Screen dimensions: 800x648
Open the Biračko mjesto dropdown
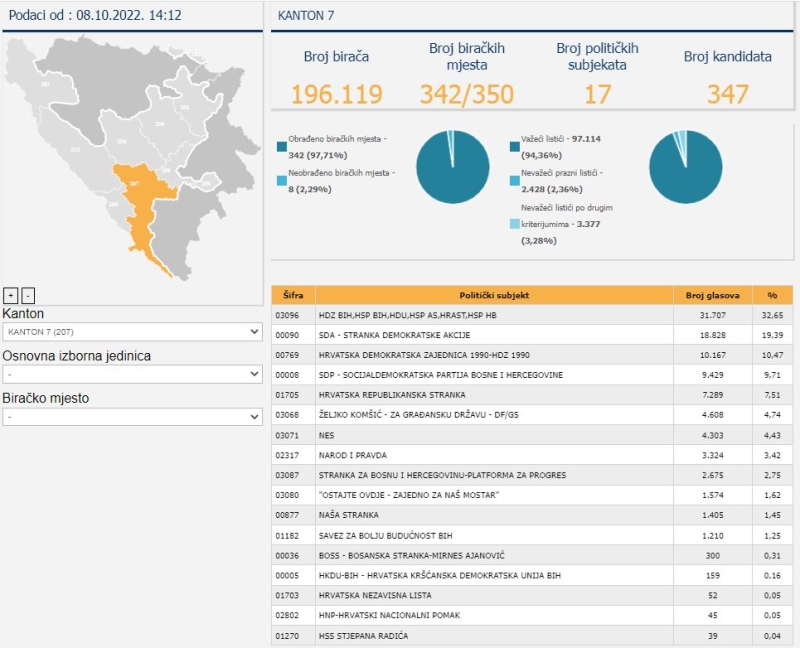click(x=132, y=416)
